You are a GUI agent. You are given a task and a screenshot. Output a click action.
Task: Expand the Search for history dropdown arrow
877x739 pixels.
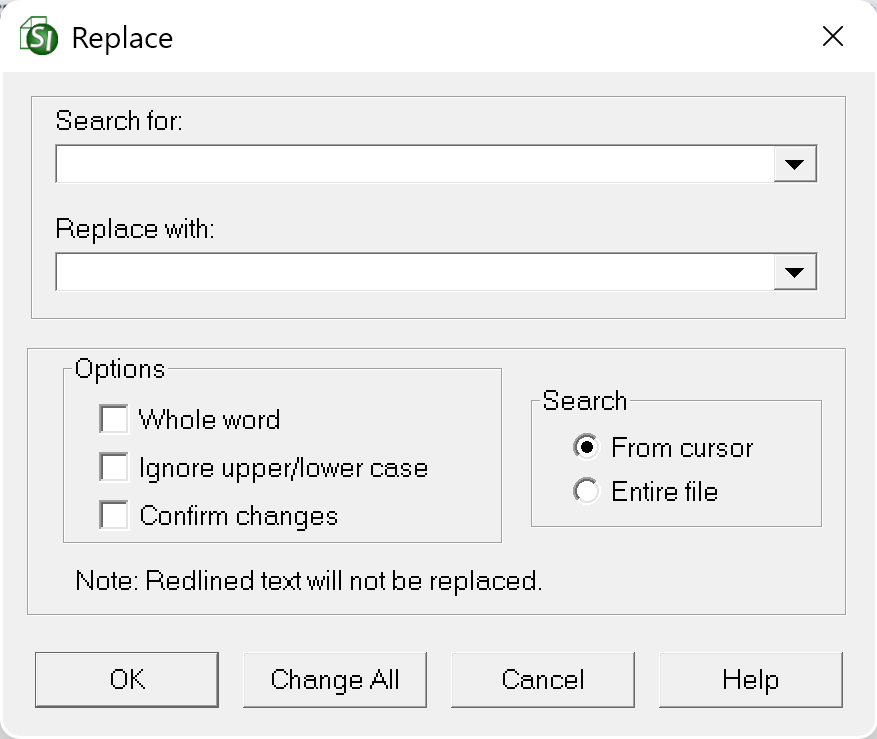pyautogui.click(x=795, y=164)
